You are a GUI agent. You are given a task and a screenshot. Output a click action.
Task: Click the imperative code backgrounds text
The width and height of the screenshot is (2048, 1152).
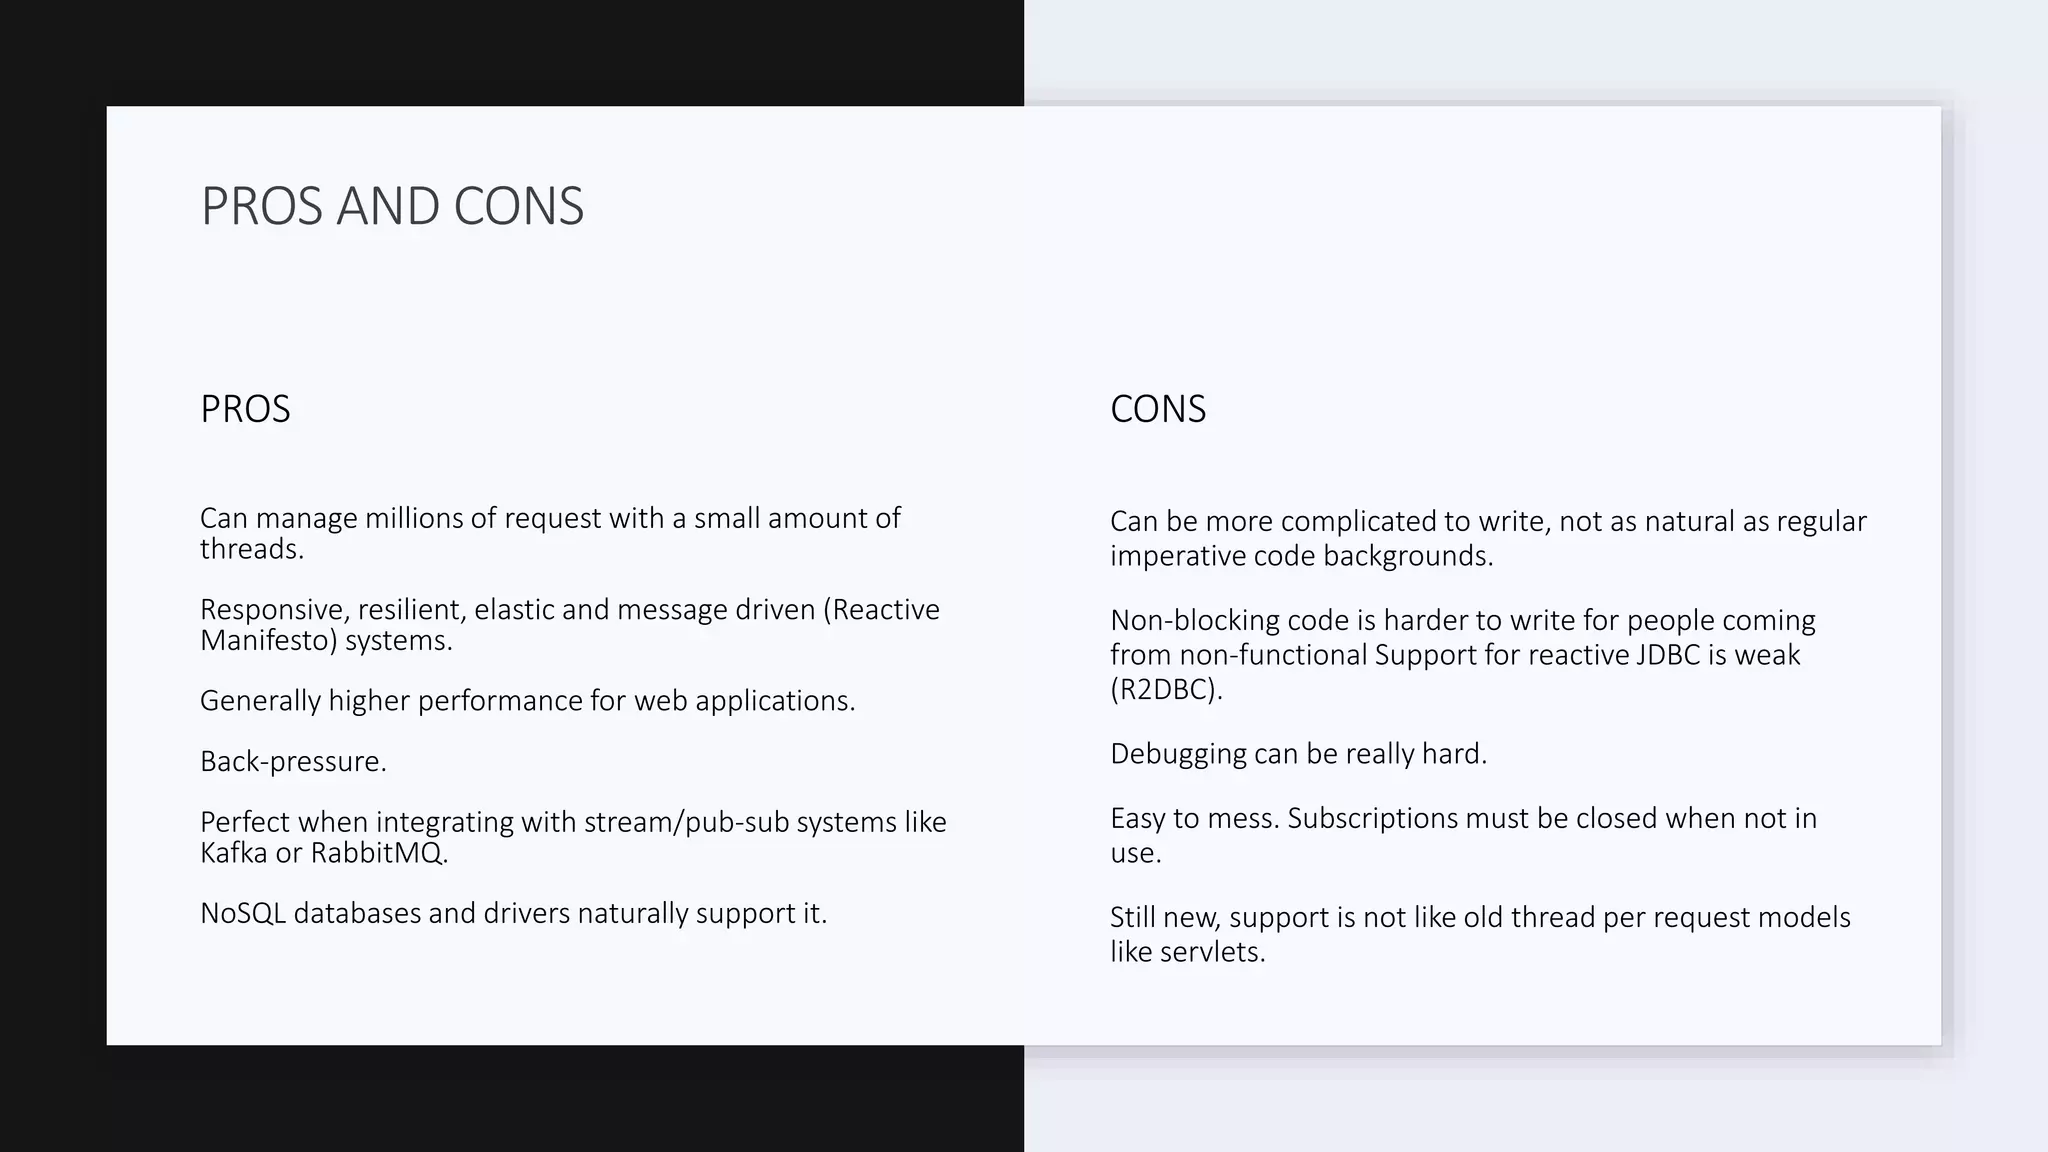(1302, 556)
